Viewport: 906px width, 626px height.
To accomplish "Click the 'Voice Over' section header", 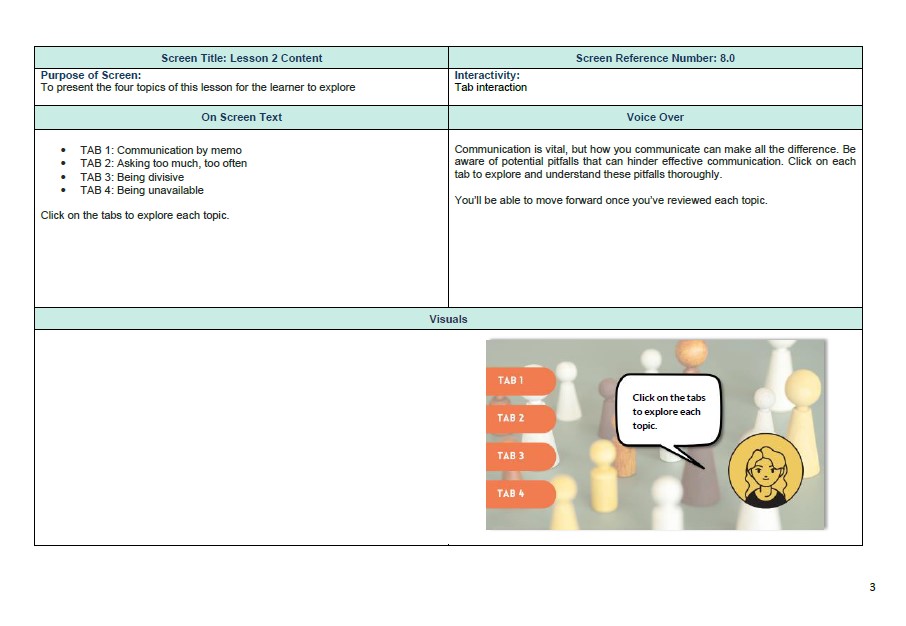I will click(655, 117).
